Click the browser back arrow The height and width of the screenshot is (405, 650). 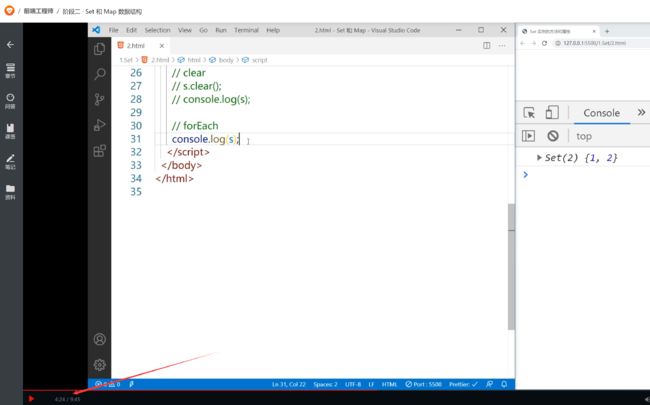point(522,43)
